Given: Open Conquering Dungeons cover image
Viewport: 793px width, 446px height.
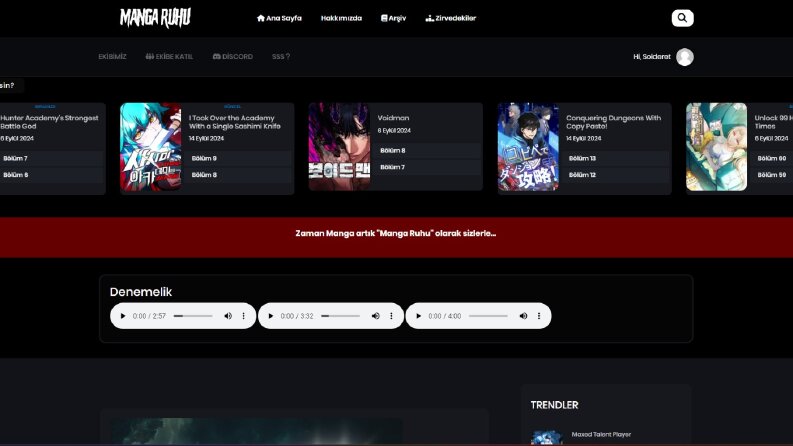Looking at the screenshot, I should 528,147.
